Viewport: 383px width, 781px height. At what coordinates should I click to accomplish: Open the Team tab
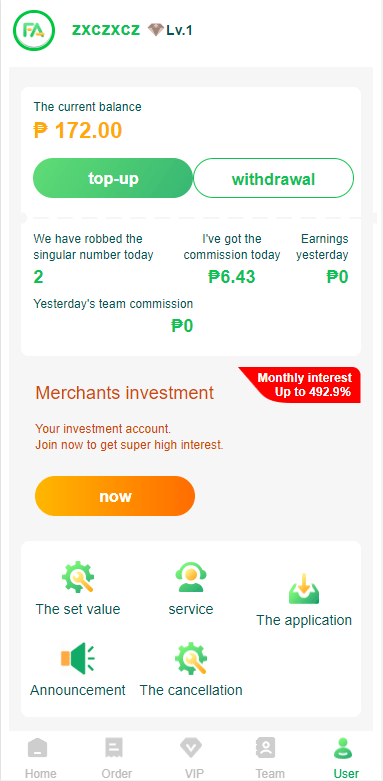point(269,758)
